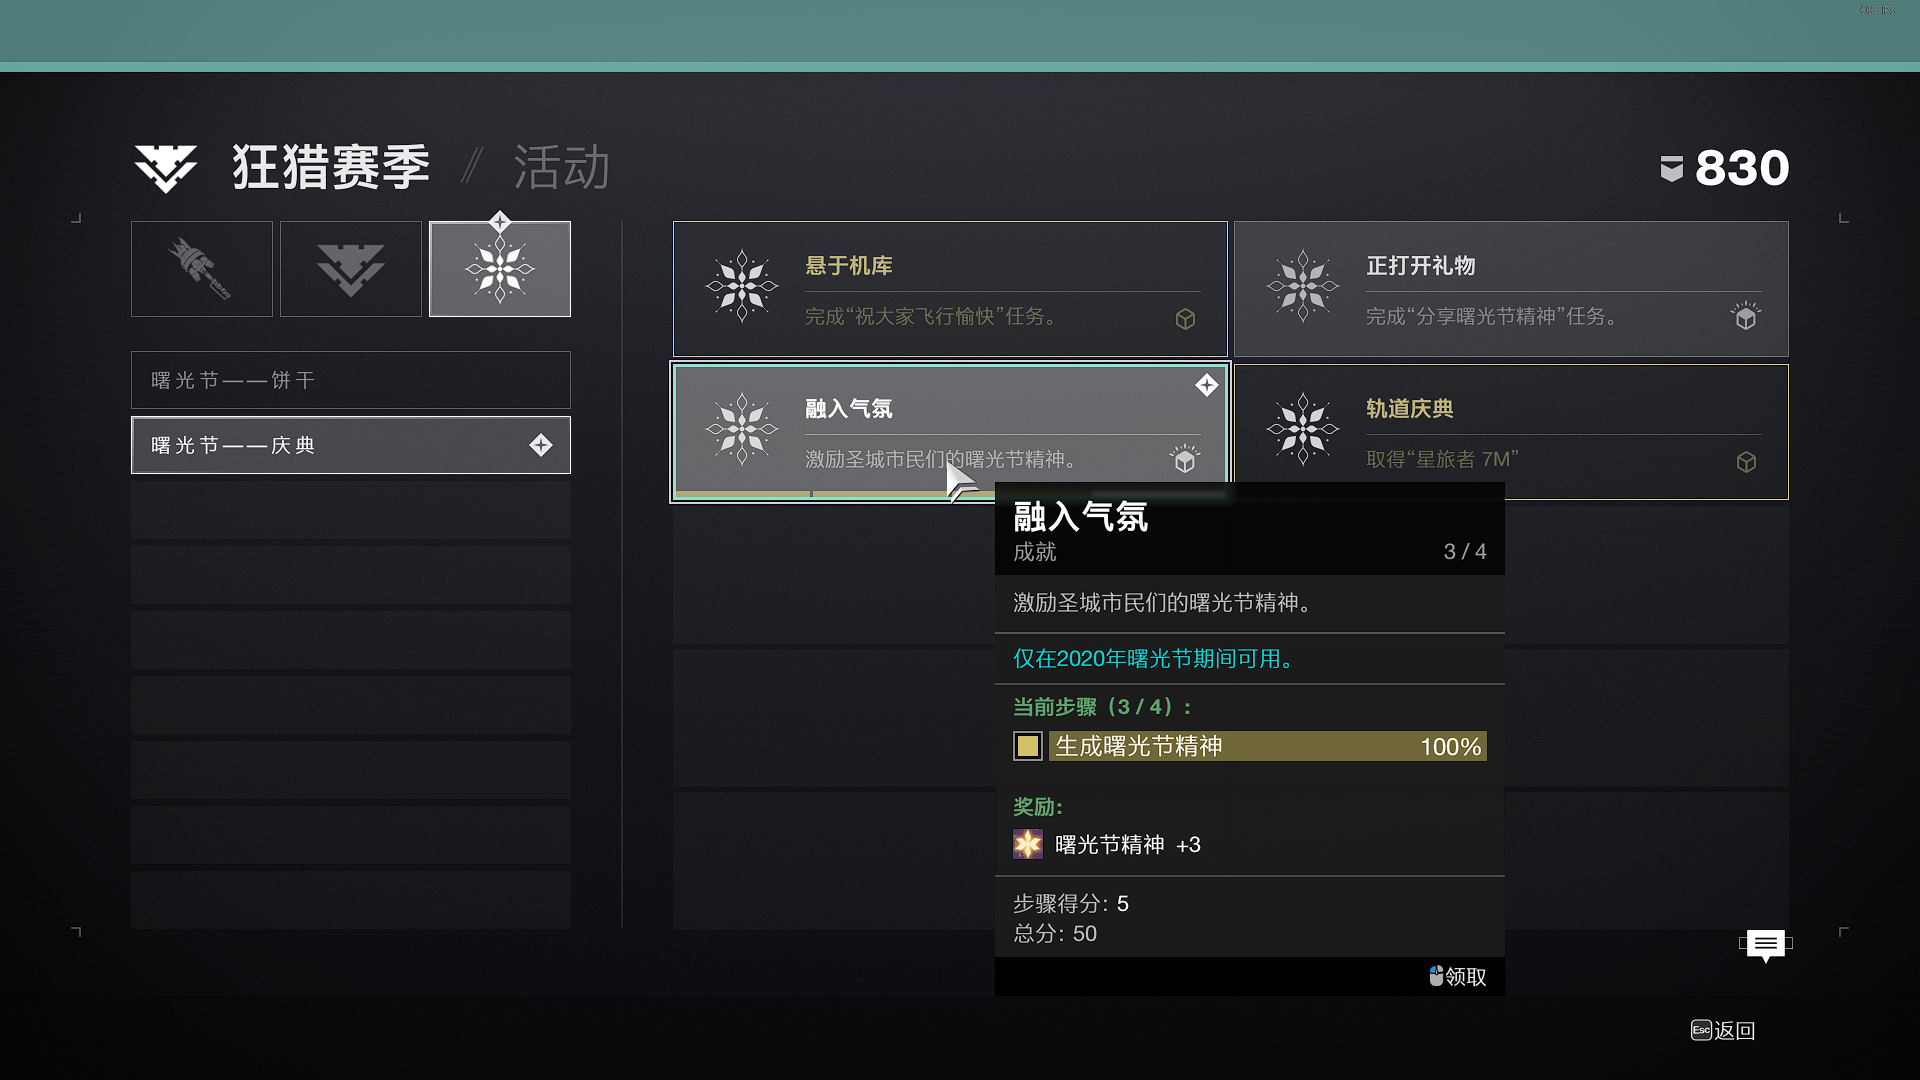Select the 曙光节——庆典 list entry
The width and height of the screenshot is (1920, 1080).
click(351, 445)
